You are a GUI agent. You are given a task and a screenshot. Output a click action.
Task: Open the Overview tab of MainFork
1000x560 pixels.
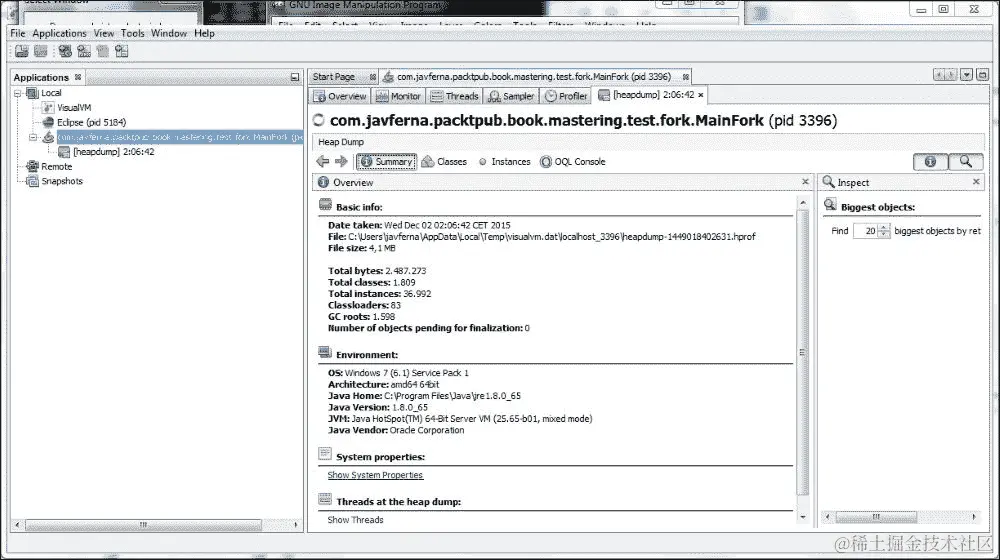339,96
